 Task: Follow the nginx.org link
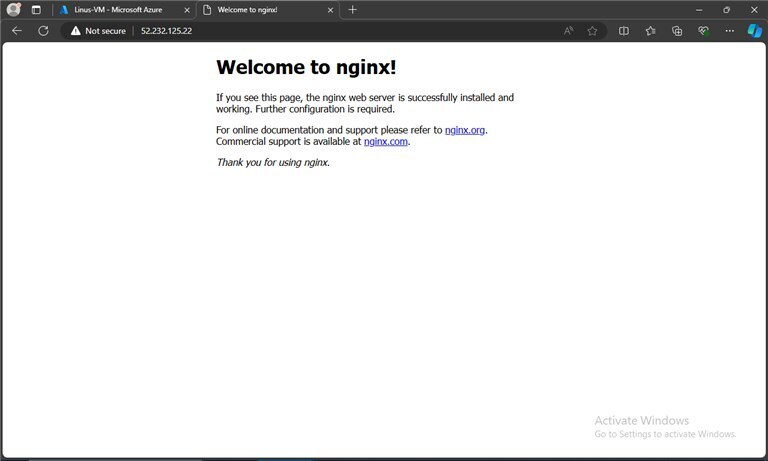point(465,130)
